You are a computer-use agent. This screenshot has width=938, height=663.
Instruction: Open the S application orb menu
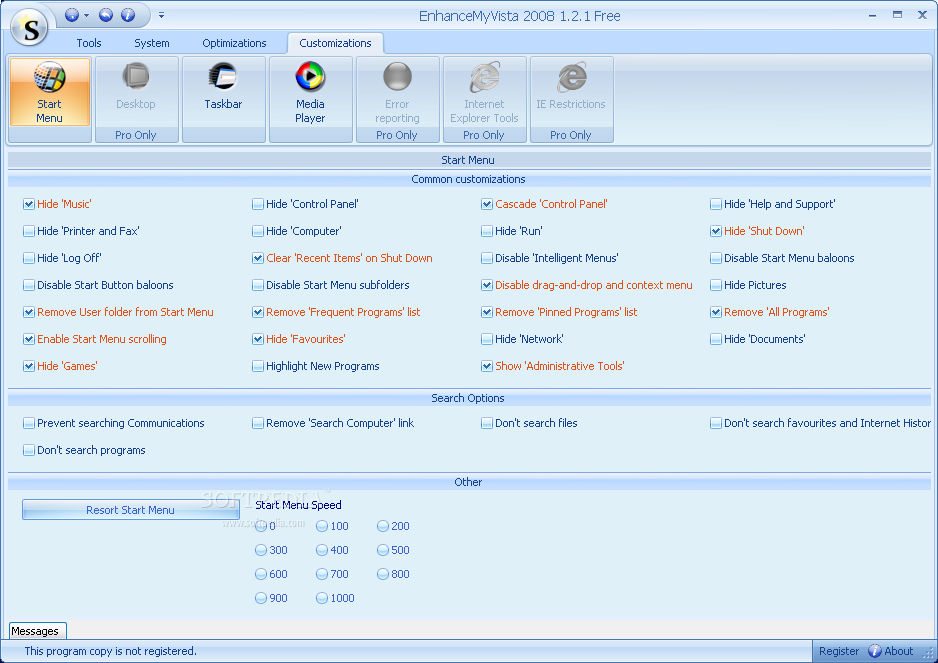(29, 26)
